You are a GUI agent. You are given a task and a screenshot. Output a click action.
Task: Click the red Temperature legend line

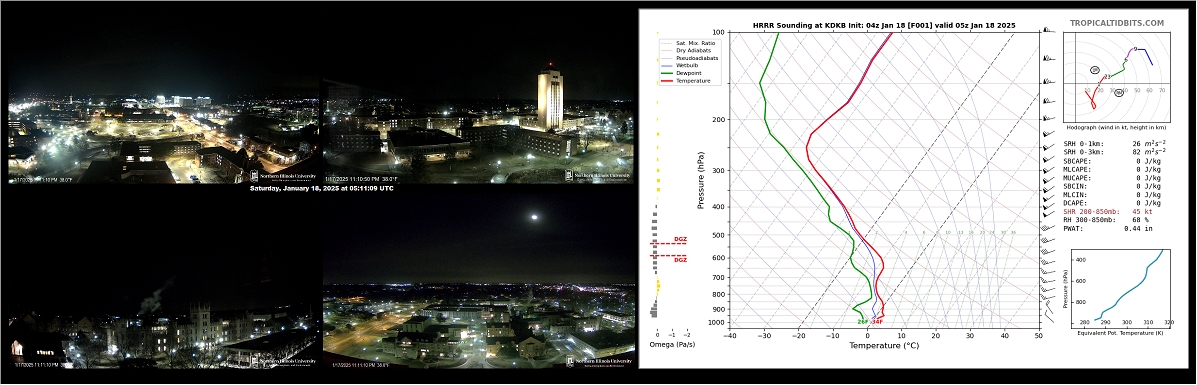666,80
